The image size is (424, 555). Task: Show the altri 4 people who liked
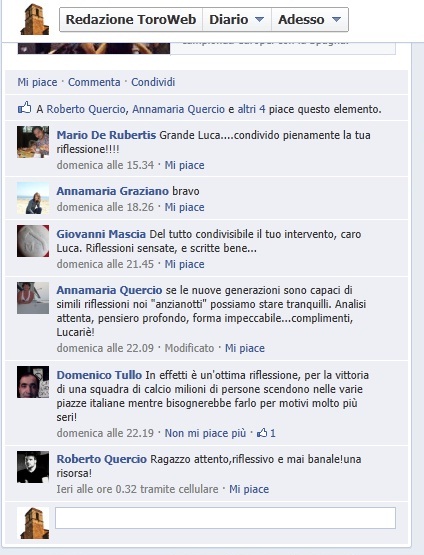[251, 109]
